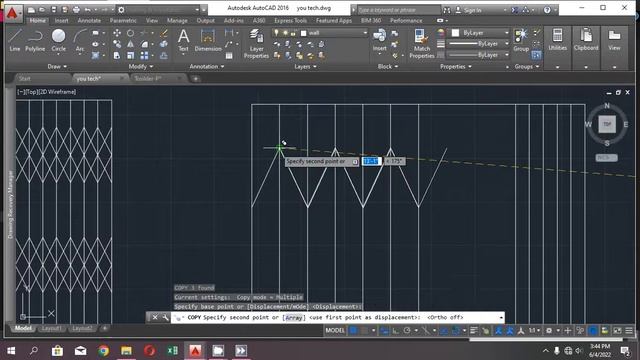Viewport: 640px width, 360px height.
Task: Select the Polyline tool
Action: (x=35, y=40)
